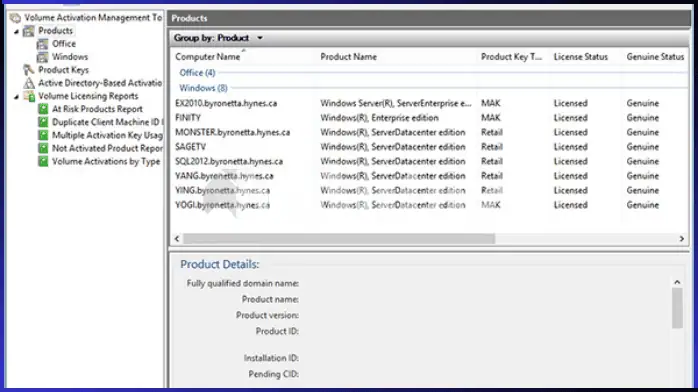Click the MAK key type for FINITY
The width and height of the screenshot is (698, 392).
491,118
